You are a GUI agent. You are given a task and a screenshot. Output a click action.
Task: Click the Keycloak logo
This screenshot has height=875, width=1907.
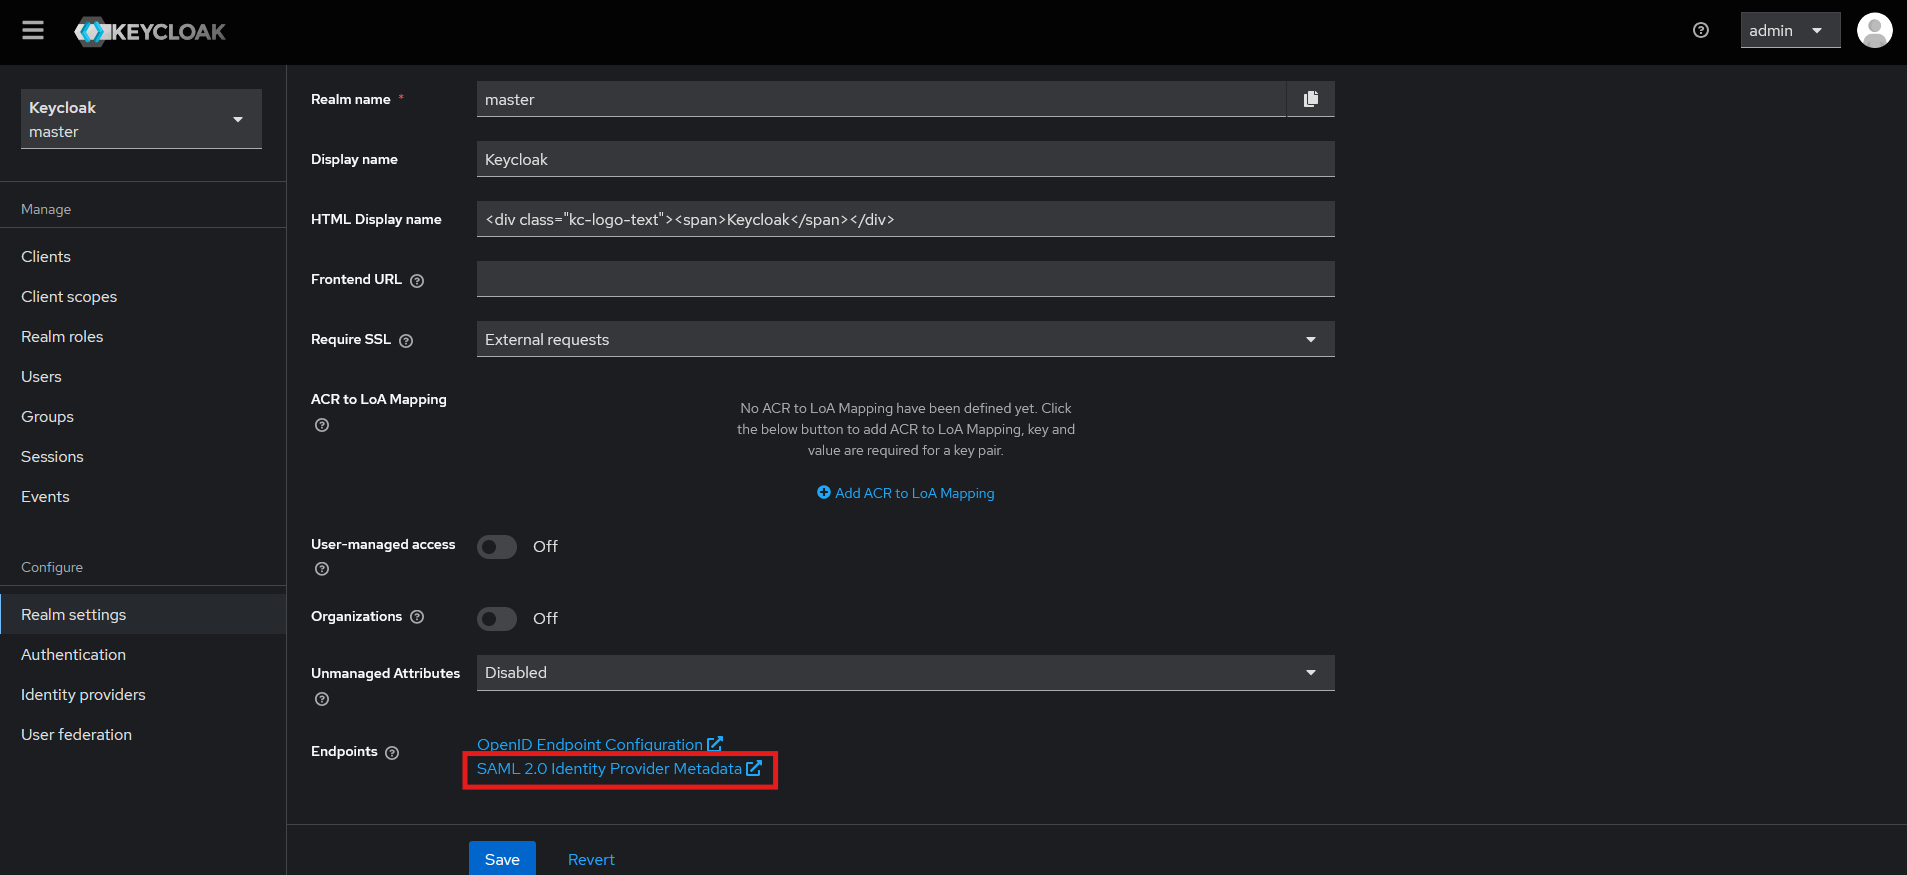[x=150, y=32]
